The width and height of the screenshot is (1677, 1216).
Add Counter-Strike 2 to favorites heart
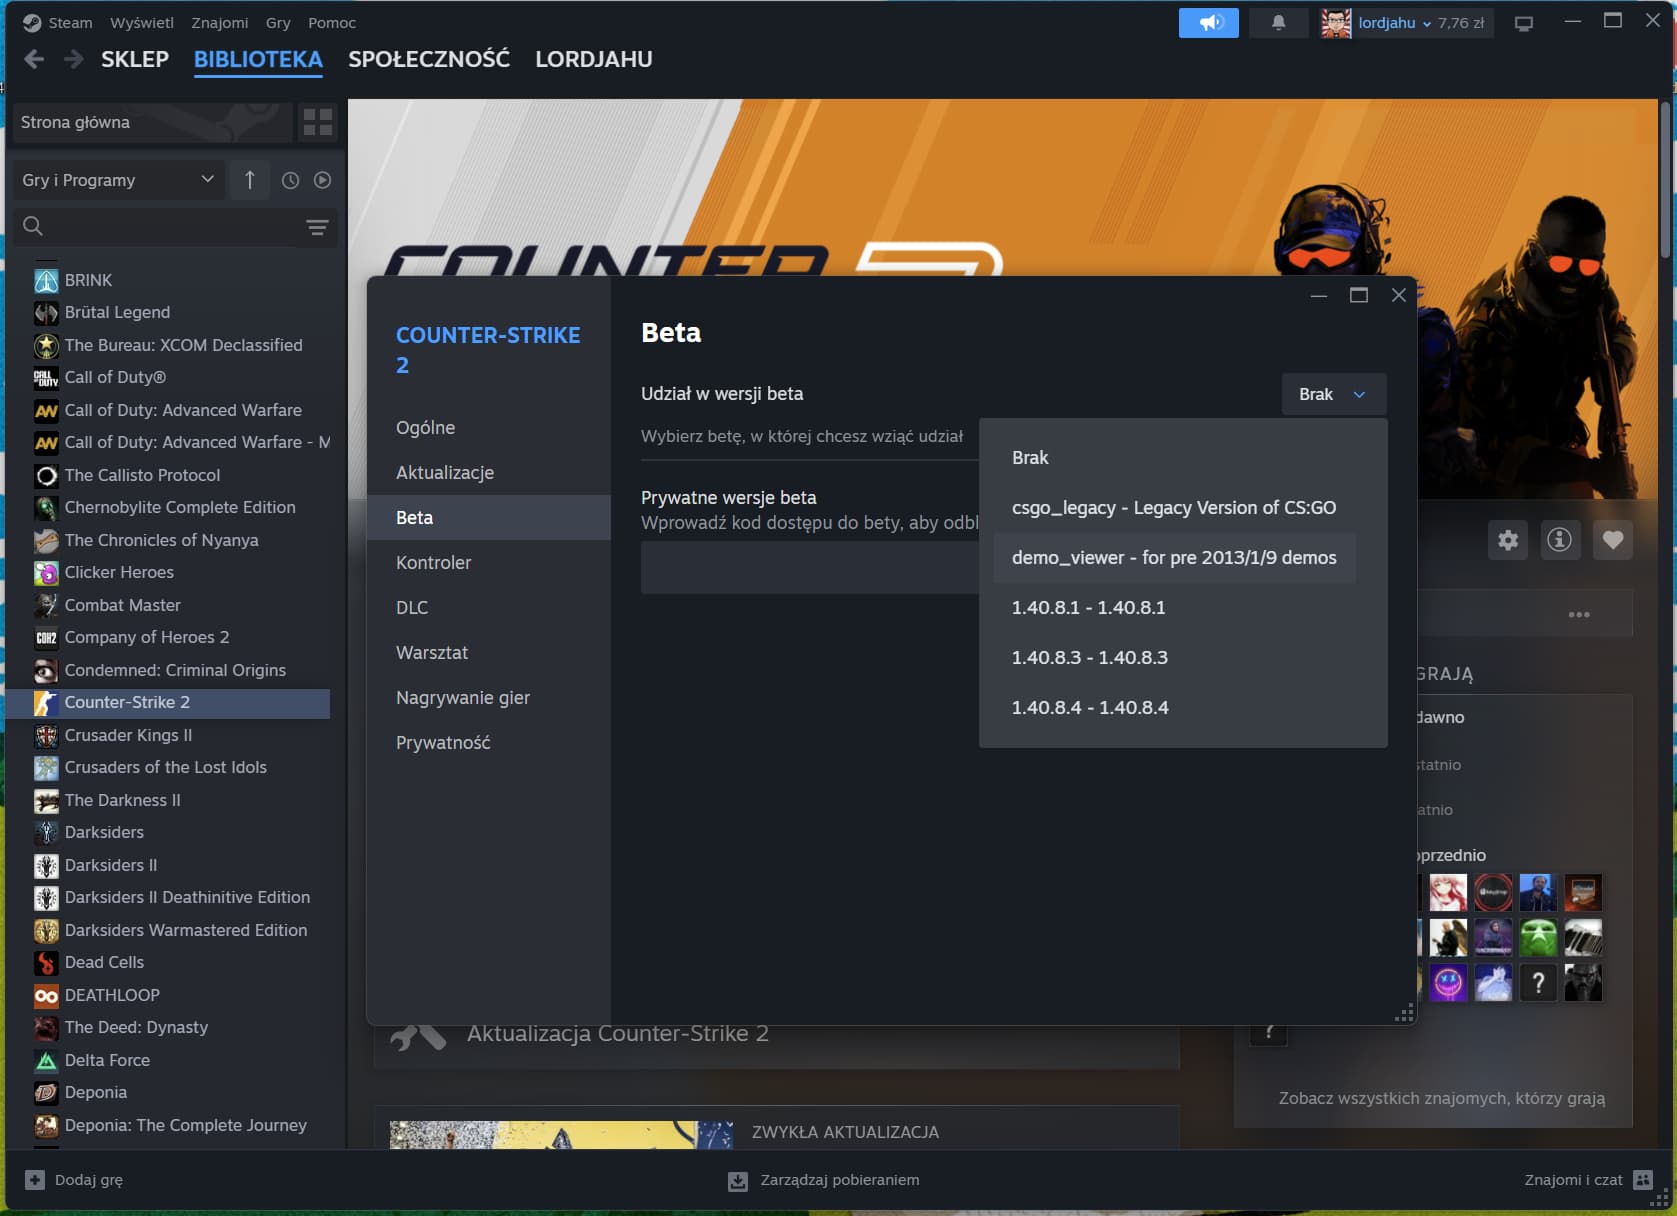1612,540
